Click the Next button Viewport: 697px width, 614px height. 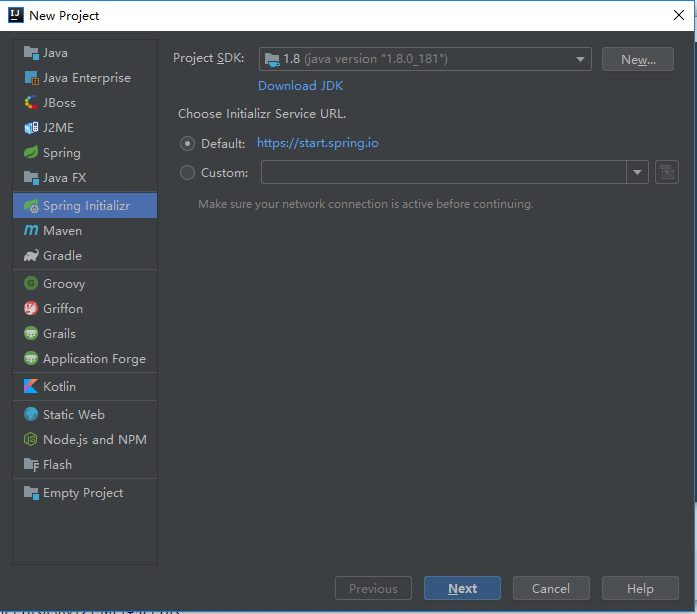point(462,588)
